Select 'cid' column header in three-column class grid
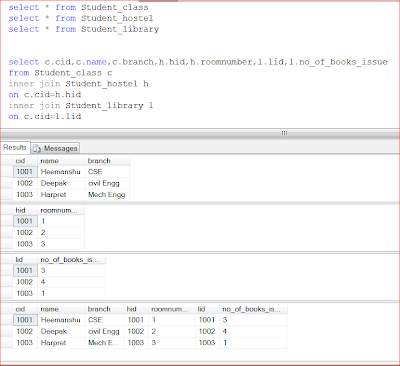The width and height of the screenshot is (400, 366). pyautogui.click(x=25, y=161)
